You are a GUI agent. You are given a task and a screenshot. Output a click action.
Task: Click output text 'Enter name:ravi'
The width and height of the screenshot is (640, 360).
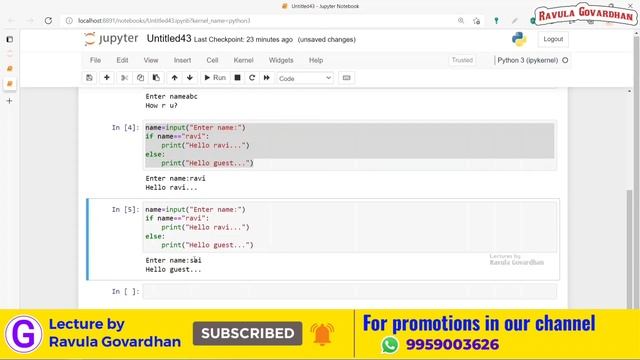176,178
